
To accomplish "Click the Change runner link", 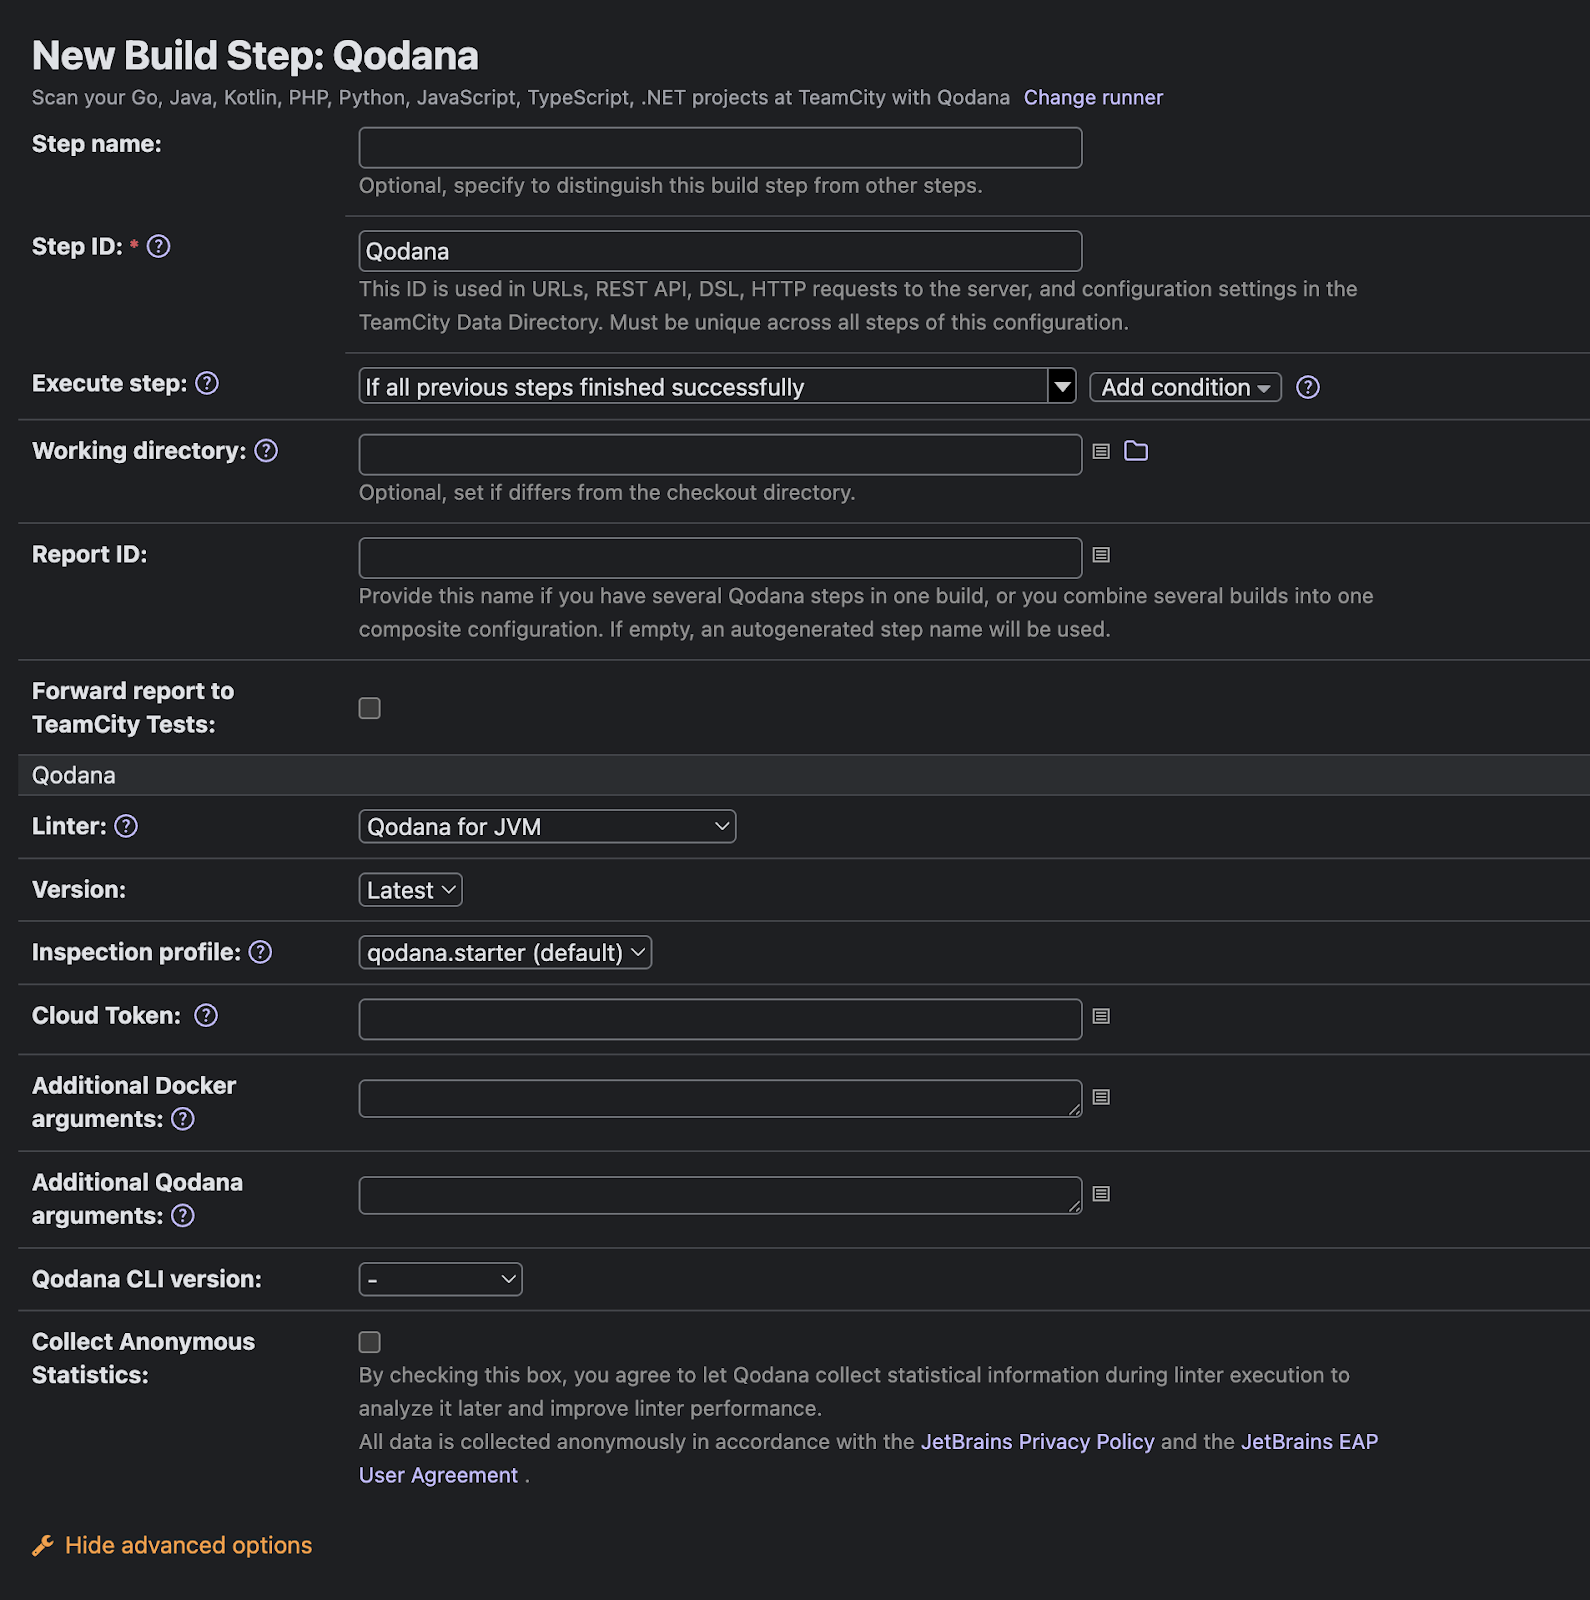I will pos(1093,98).
